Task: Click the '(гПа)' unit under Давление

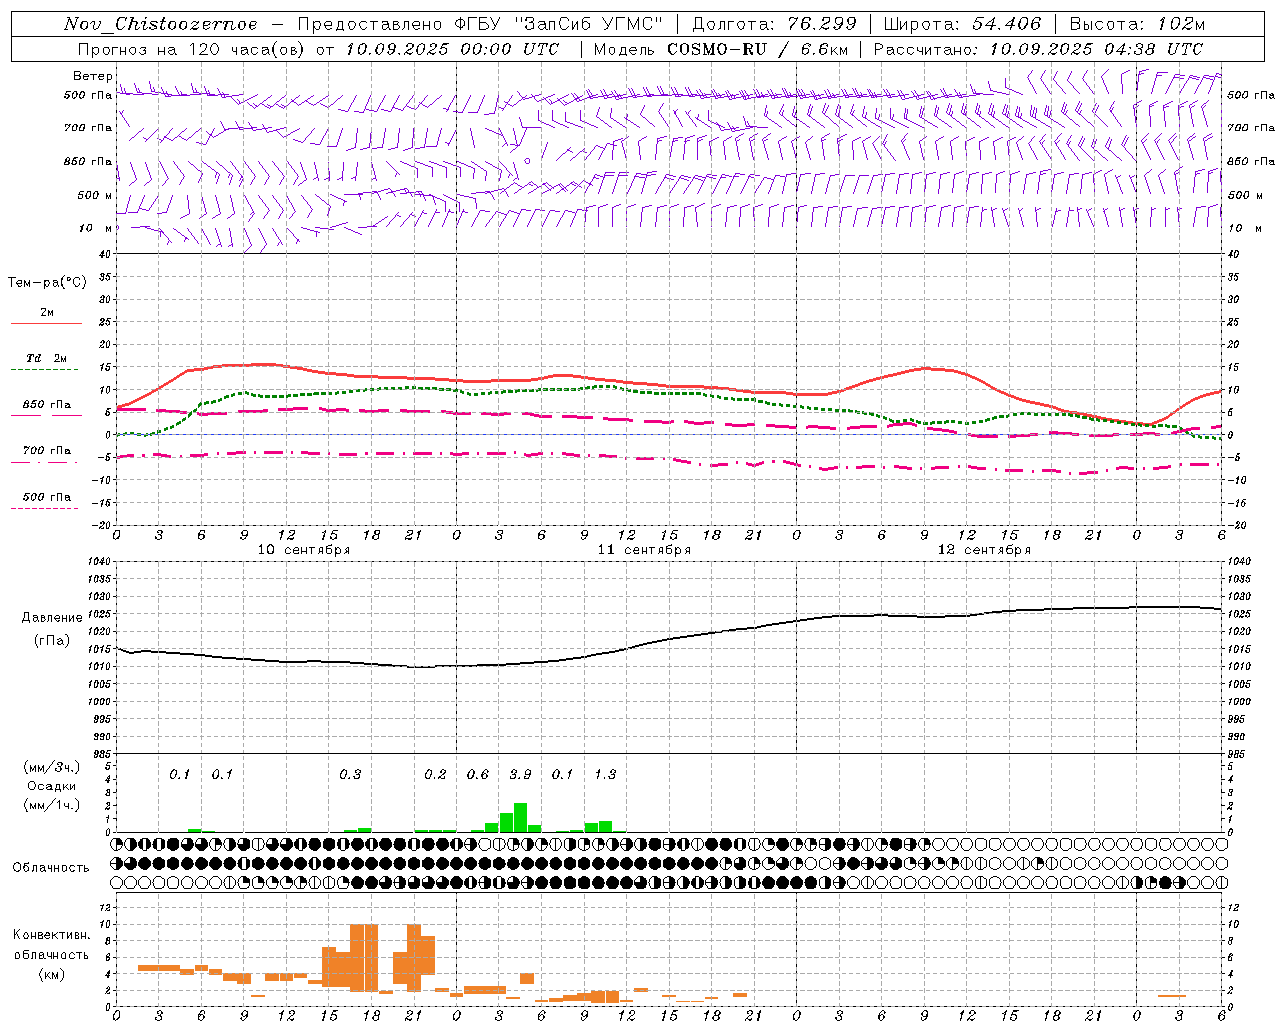Action: pos(52,640)
